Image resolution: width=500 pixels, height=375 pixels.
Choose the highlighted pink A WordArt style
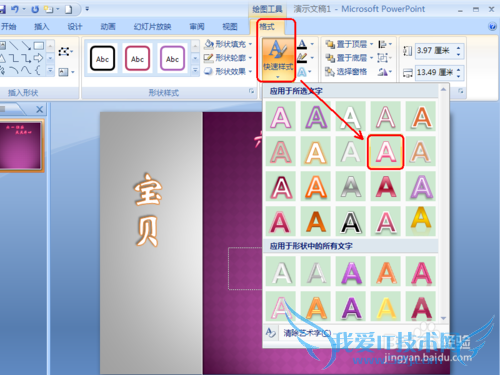[x=386, y=152]
